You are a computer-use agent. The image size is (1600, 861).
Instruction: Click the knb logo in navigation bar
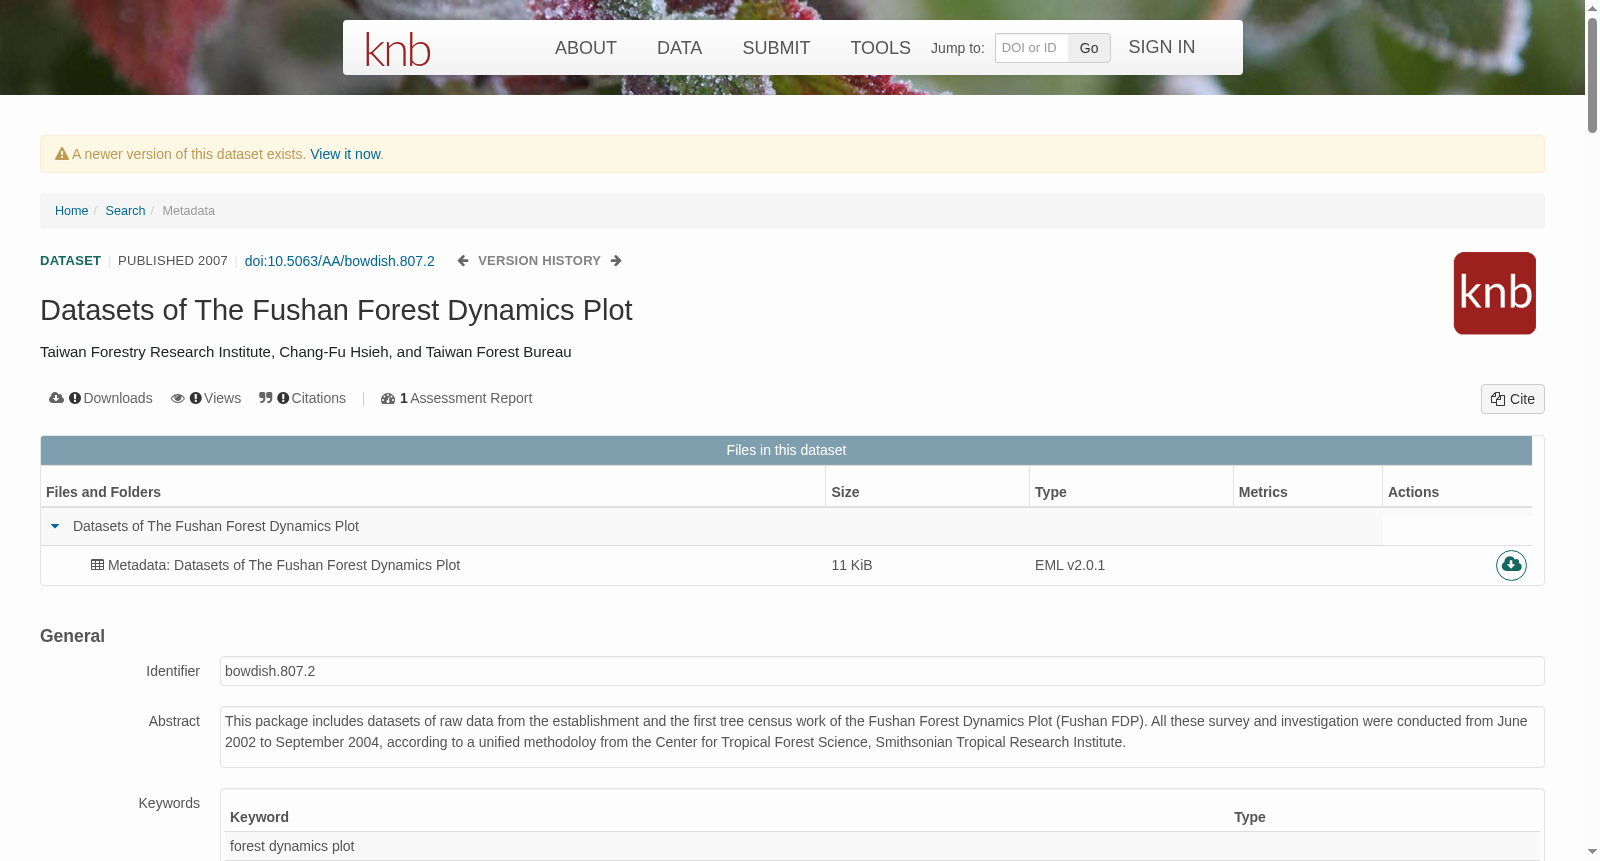click(x=397, y=49)
